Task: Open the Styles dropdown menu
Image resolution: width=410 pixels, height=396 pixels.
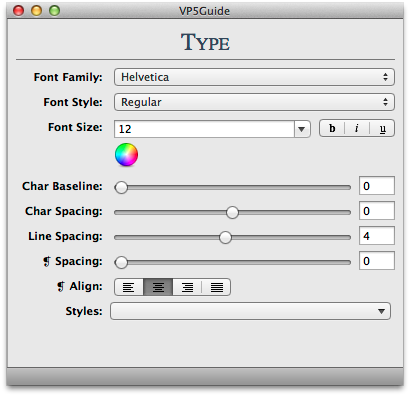Action: pos(250,311)
